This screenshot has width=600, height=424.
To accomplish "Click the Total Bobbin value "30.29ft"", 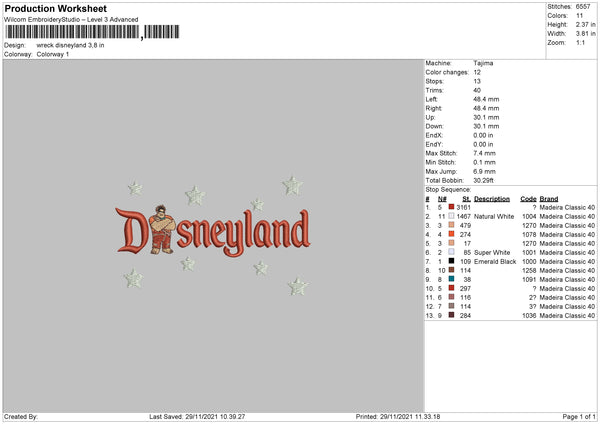I will click(484, 180).
